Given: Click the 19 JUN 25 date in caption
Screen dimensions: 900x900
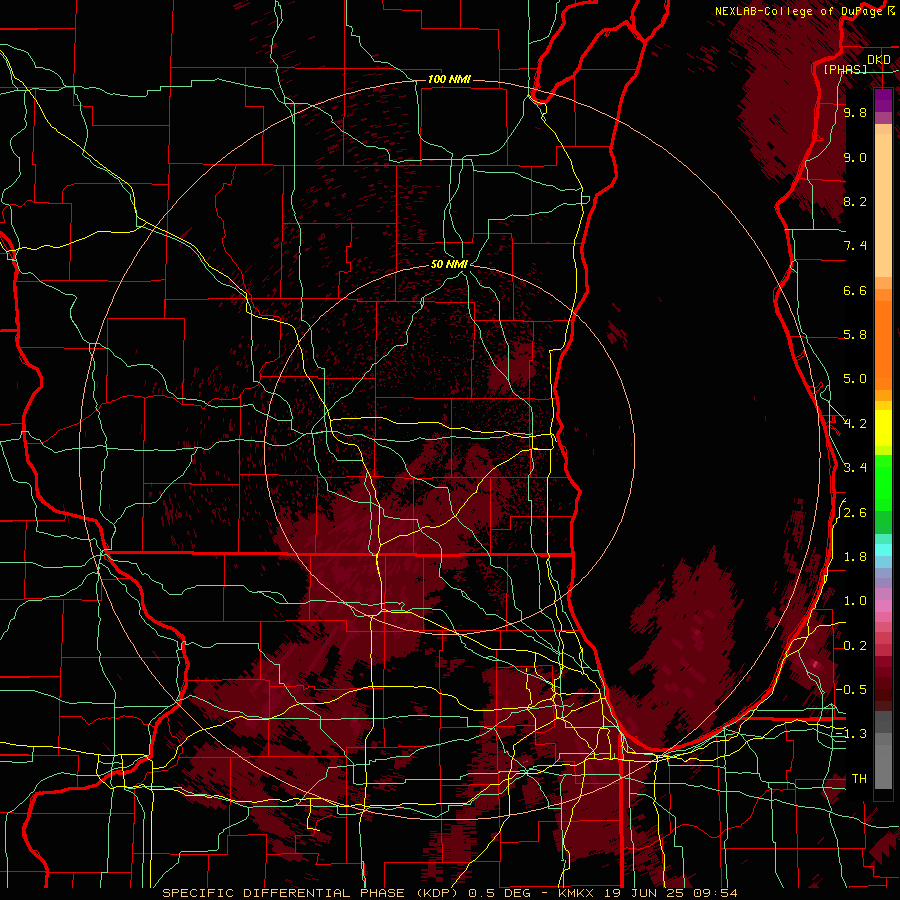Looking at the screenshot, I should [646, 893].
